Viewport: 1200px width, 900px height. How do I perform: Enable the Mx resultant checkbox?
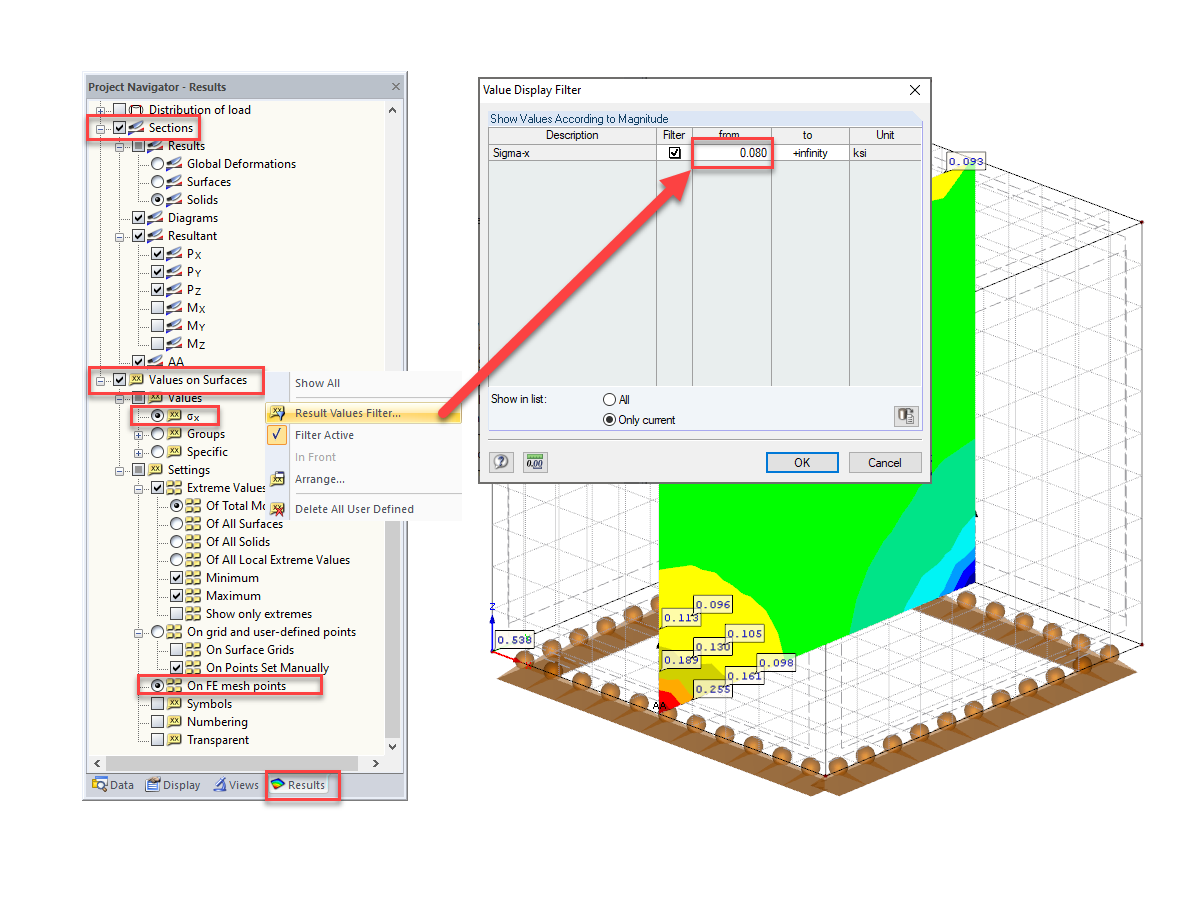[x=157, y=308]
